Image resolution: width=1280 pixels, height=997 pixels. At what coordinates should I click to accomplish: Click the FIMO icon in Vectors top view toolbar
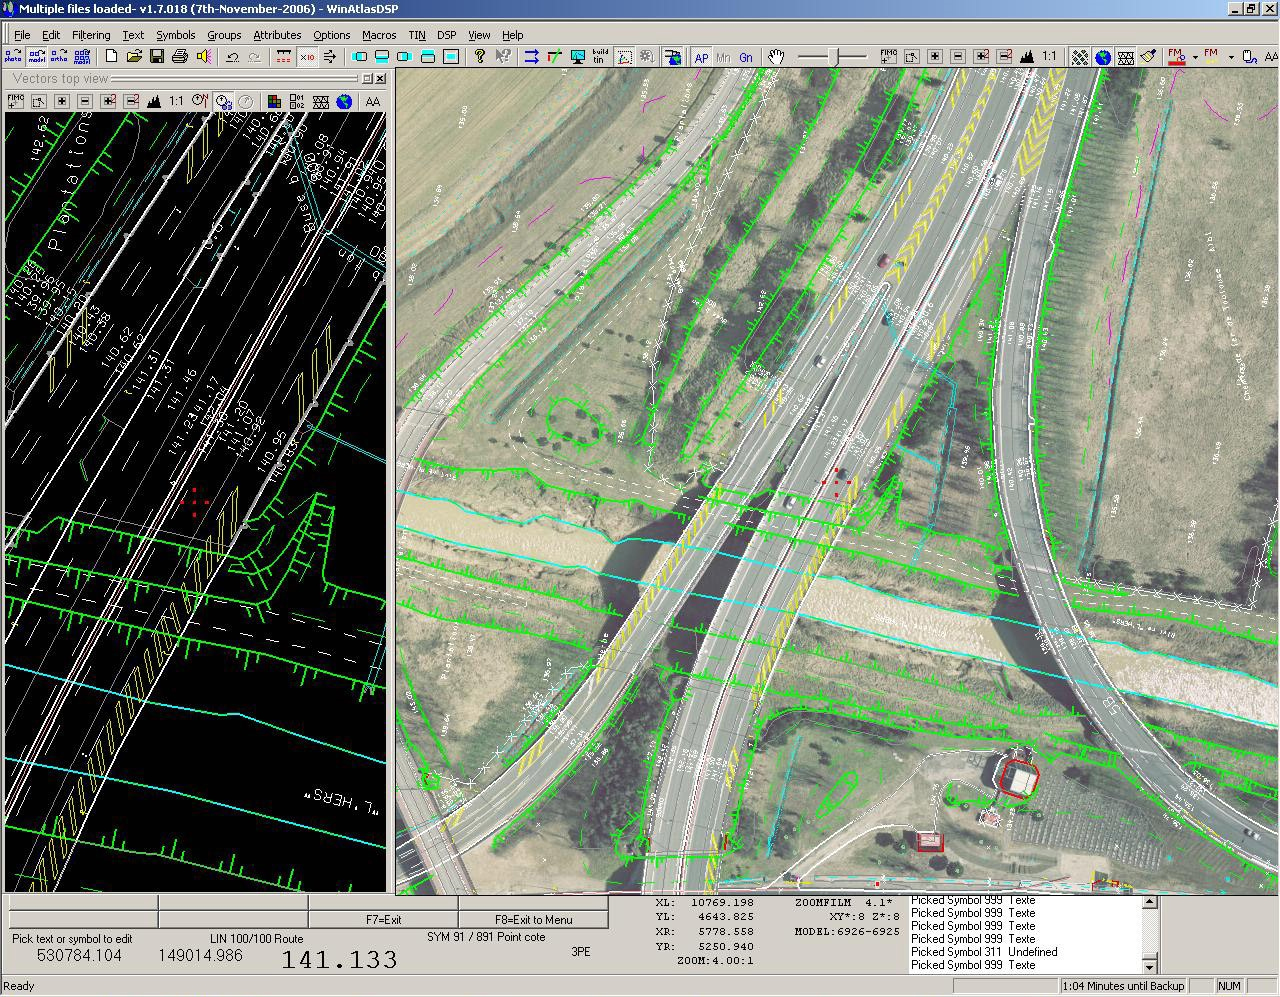[15, 101]
